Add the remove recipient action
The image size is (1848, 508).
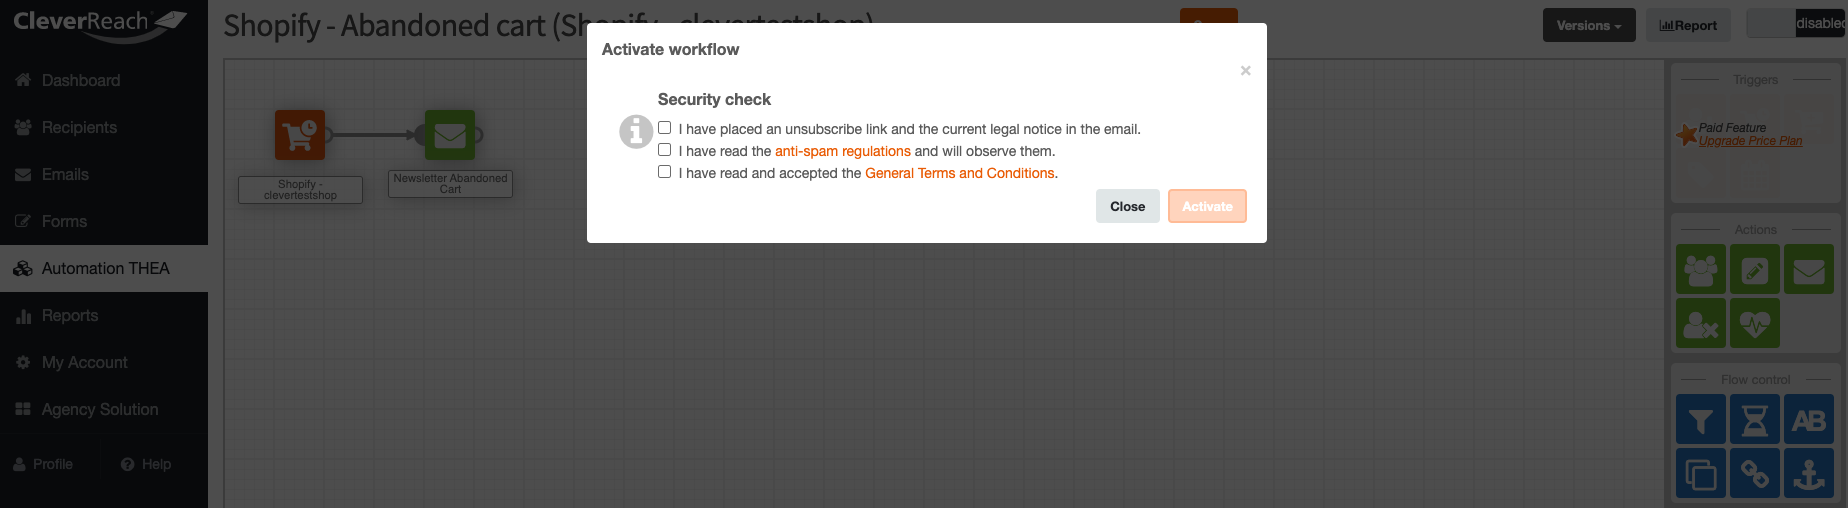point(1700,323)
